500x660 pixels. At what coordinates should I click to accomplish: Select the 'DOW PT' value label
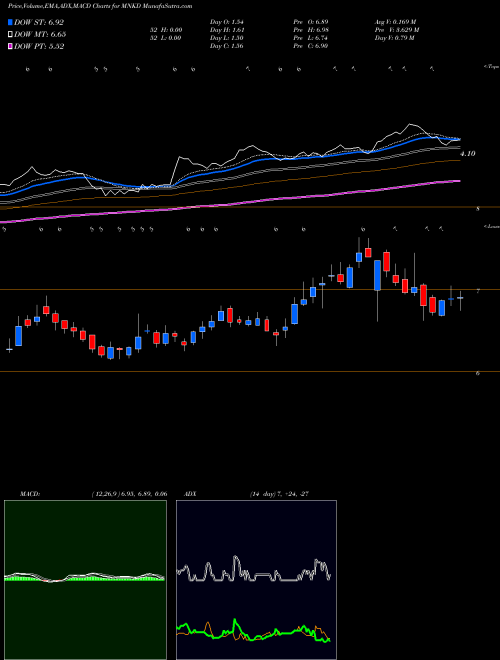[39, 47]
